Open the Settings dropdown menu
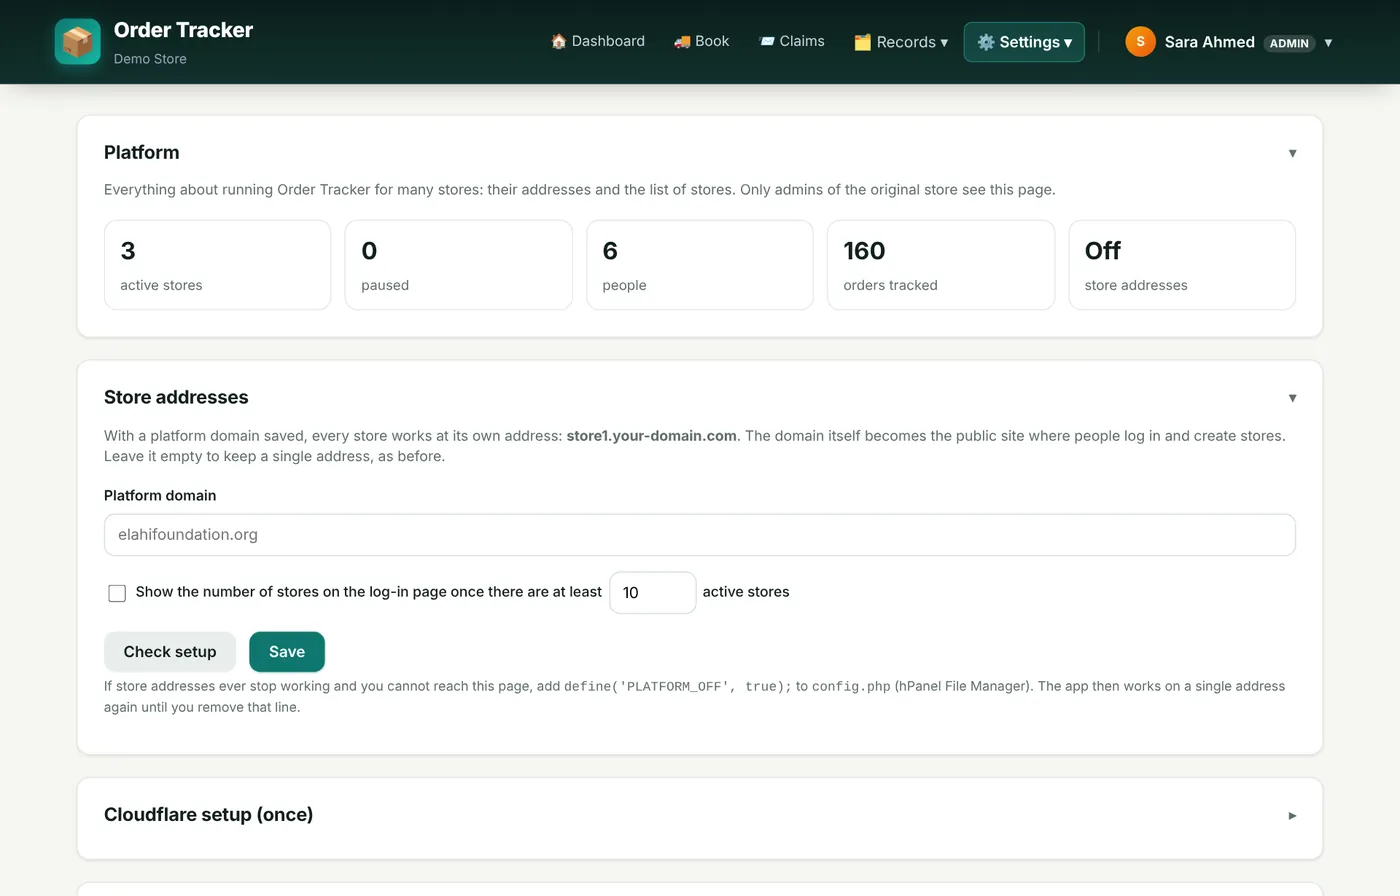1400x896 pixels. click(x=1024, y=42)
